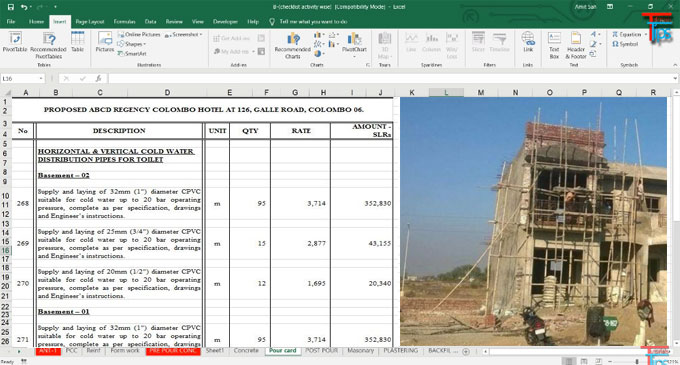Switch to the PRE POUR CONC sheet tab
The height and width of the screenshot is (365, 680).
click(173, 351)
